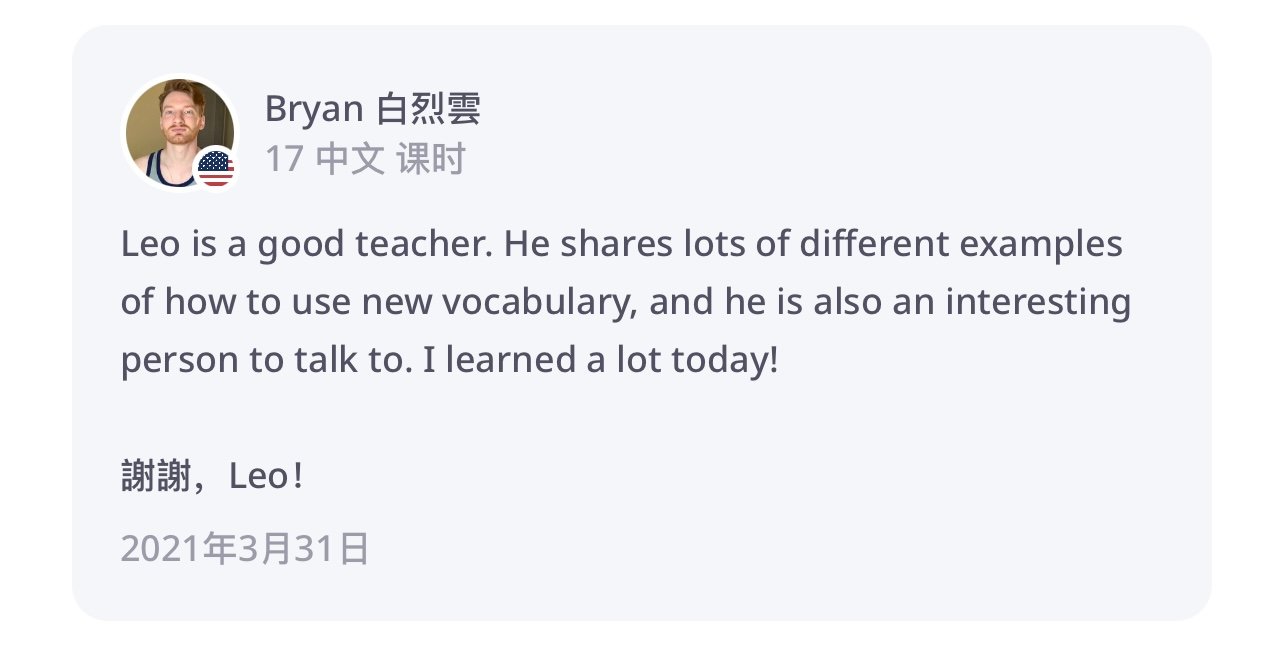Open the reviewer name Bryan
1284x647 pixels.
pos(313,109)
